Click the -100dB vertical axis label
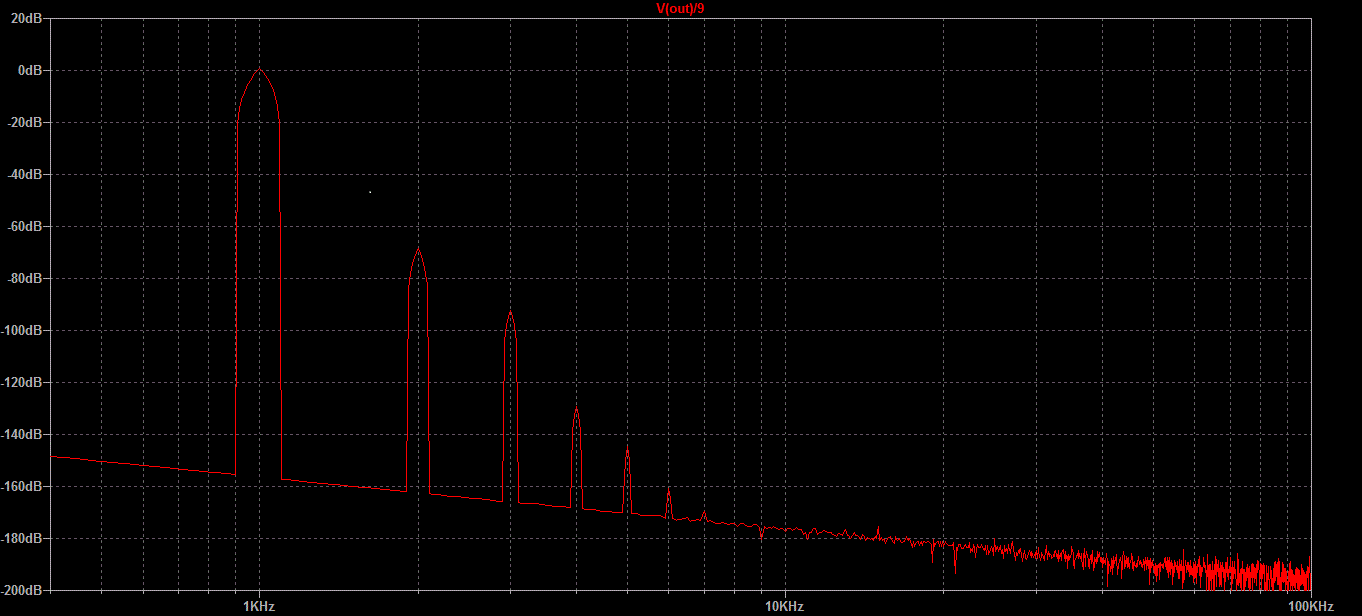Viewport: 1362px width, 616px height. (23, 330)
